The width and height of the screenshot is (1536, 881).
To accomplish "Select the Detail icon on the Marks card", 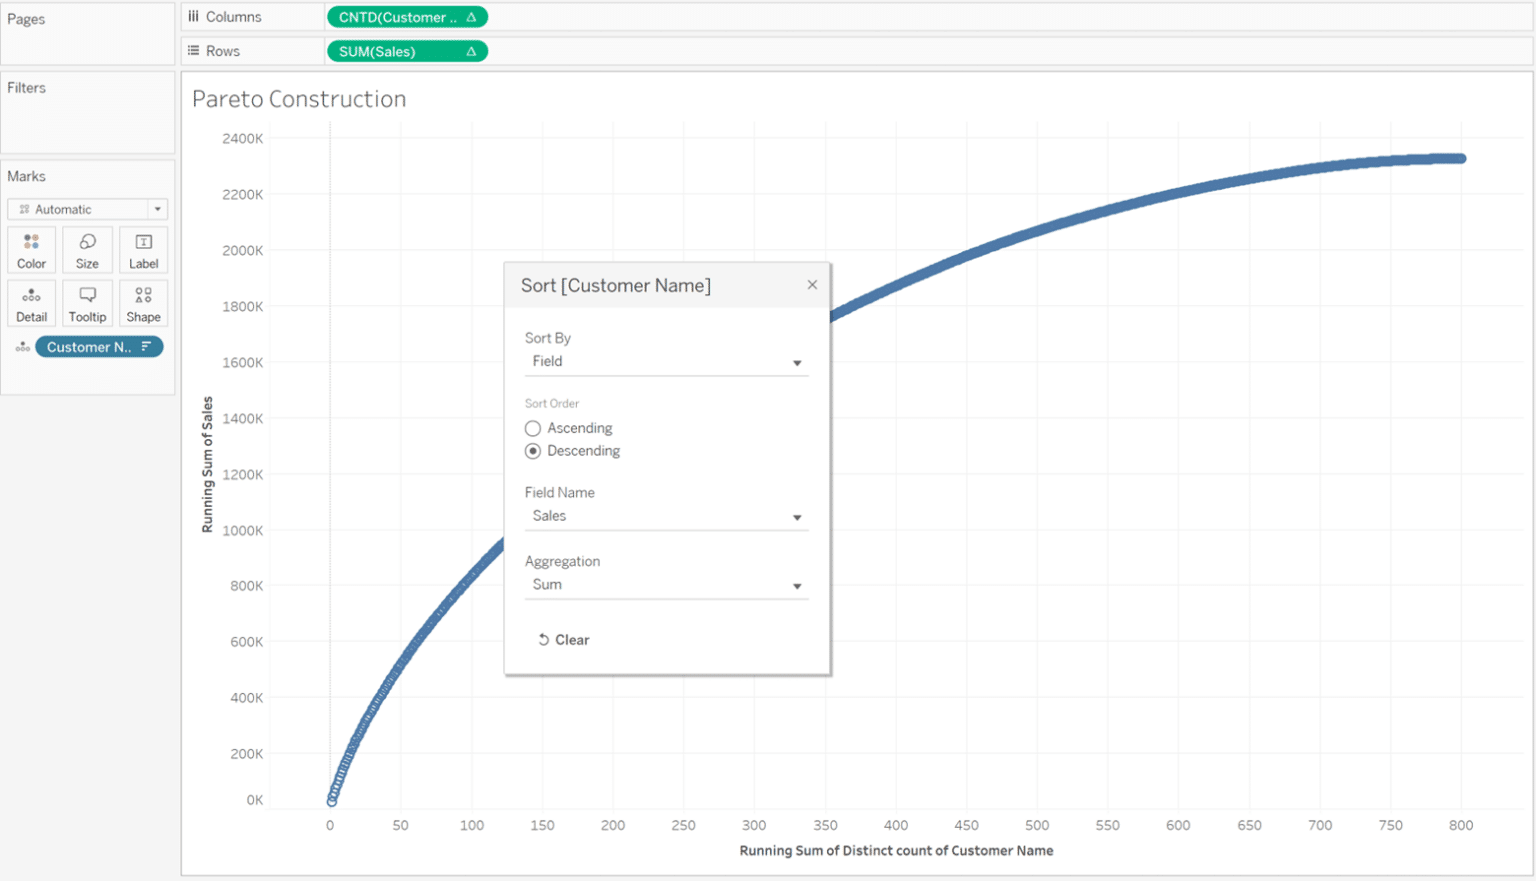I will point(31,302).
